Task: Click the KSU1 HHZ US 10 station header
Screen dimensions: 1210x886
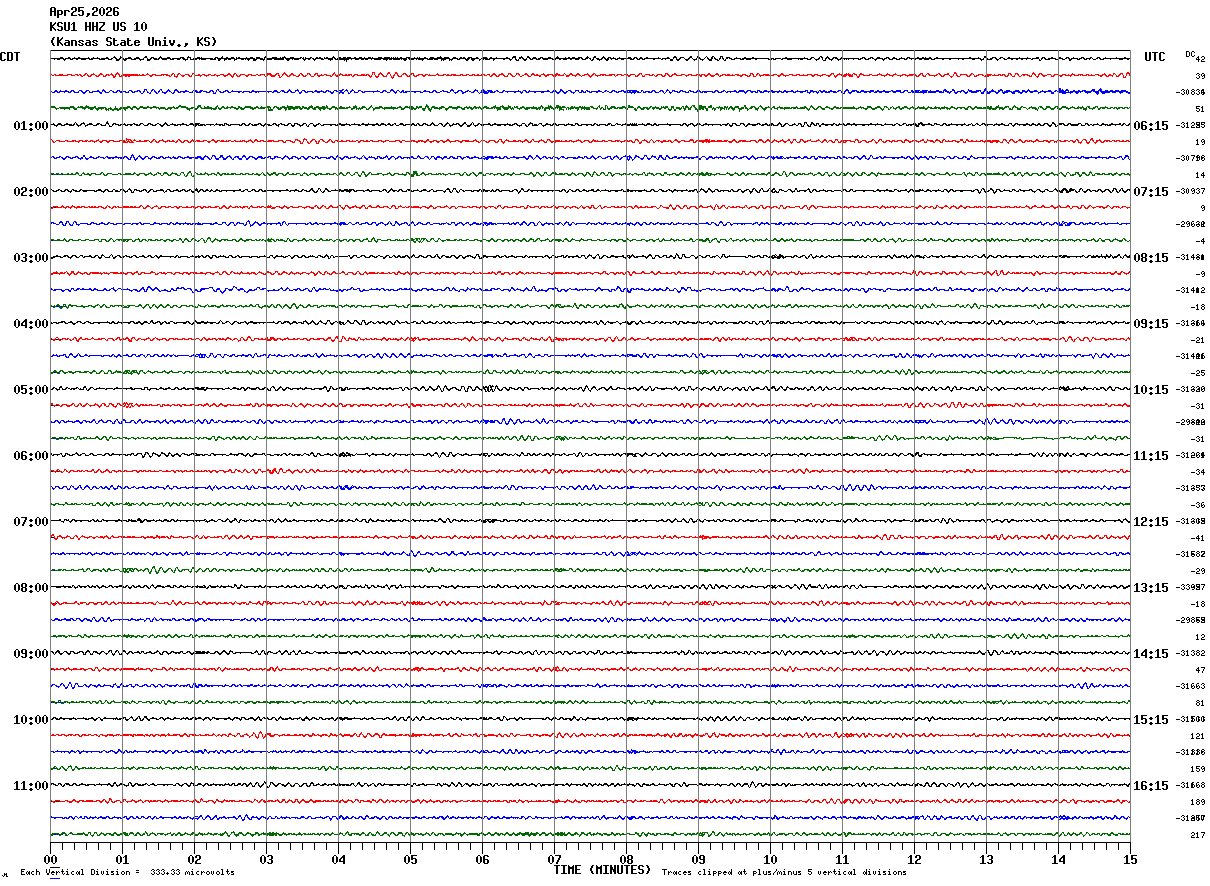Action: pos(98,27)
